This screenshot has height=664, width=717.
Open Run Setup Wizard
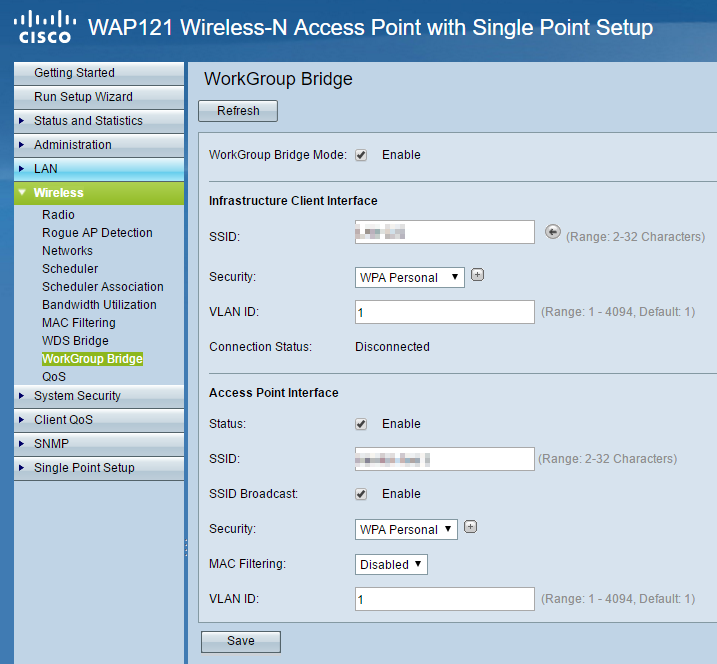pos(99,97)
